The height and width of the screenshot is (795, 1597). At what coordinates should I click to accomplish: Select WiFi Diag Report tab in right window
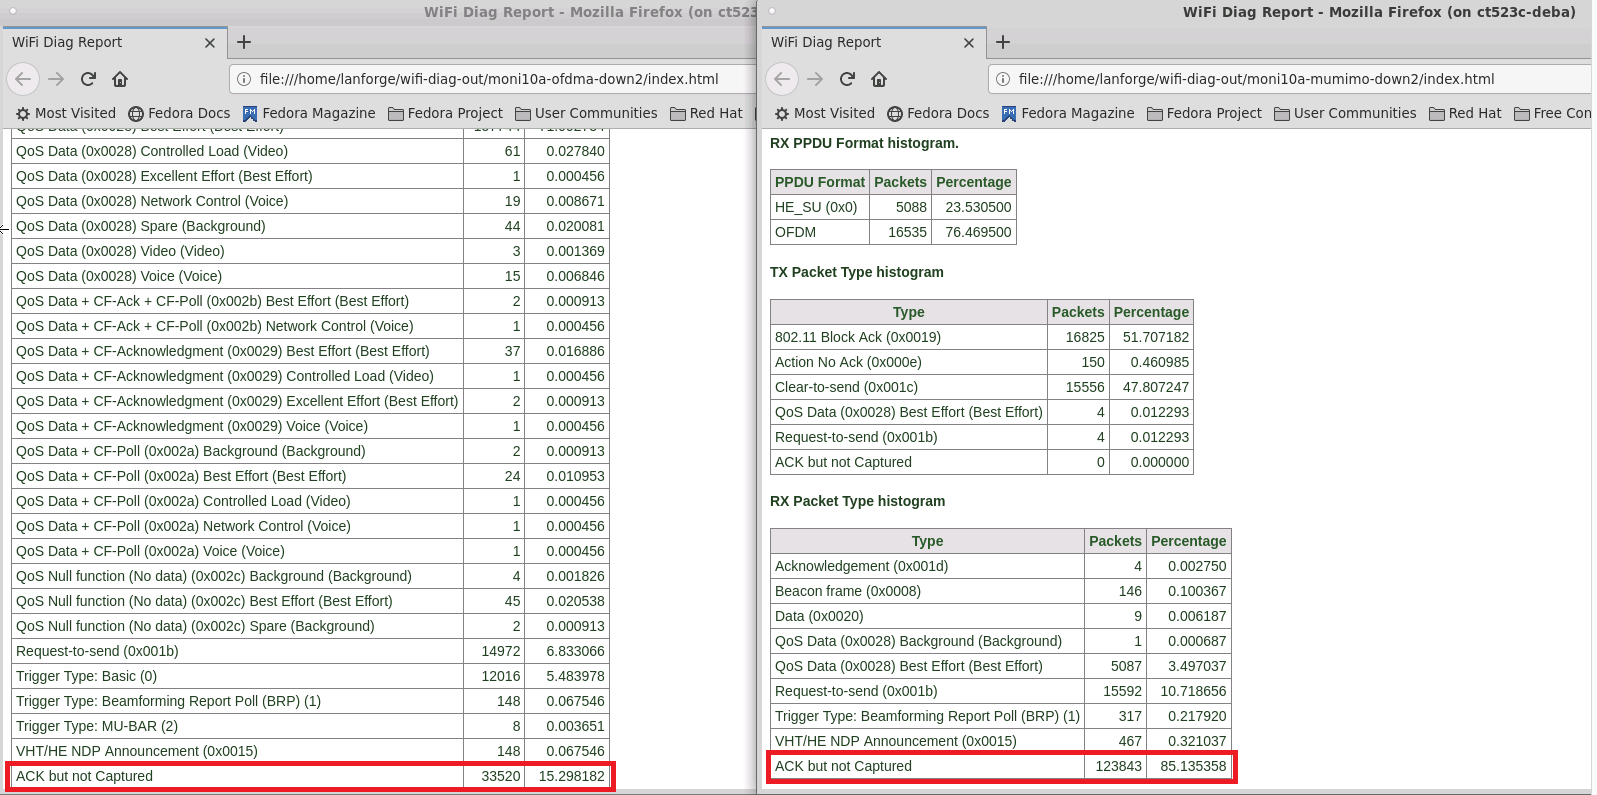click(x=874, y=42)
